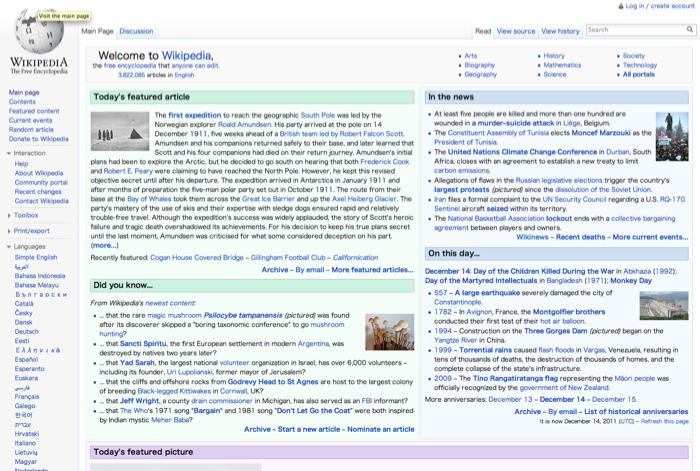Open the Start a new article link
700x471 pixels.
(x=309, y=429)
